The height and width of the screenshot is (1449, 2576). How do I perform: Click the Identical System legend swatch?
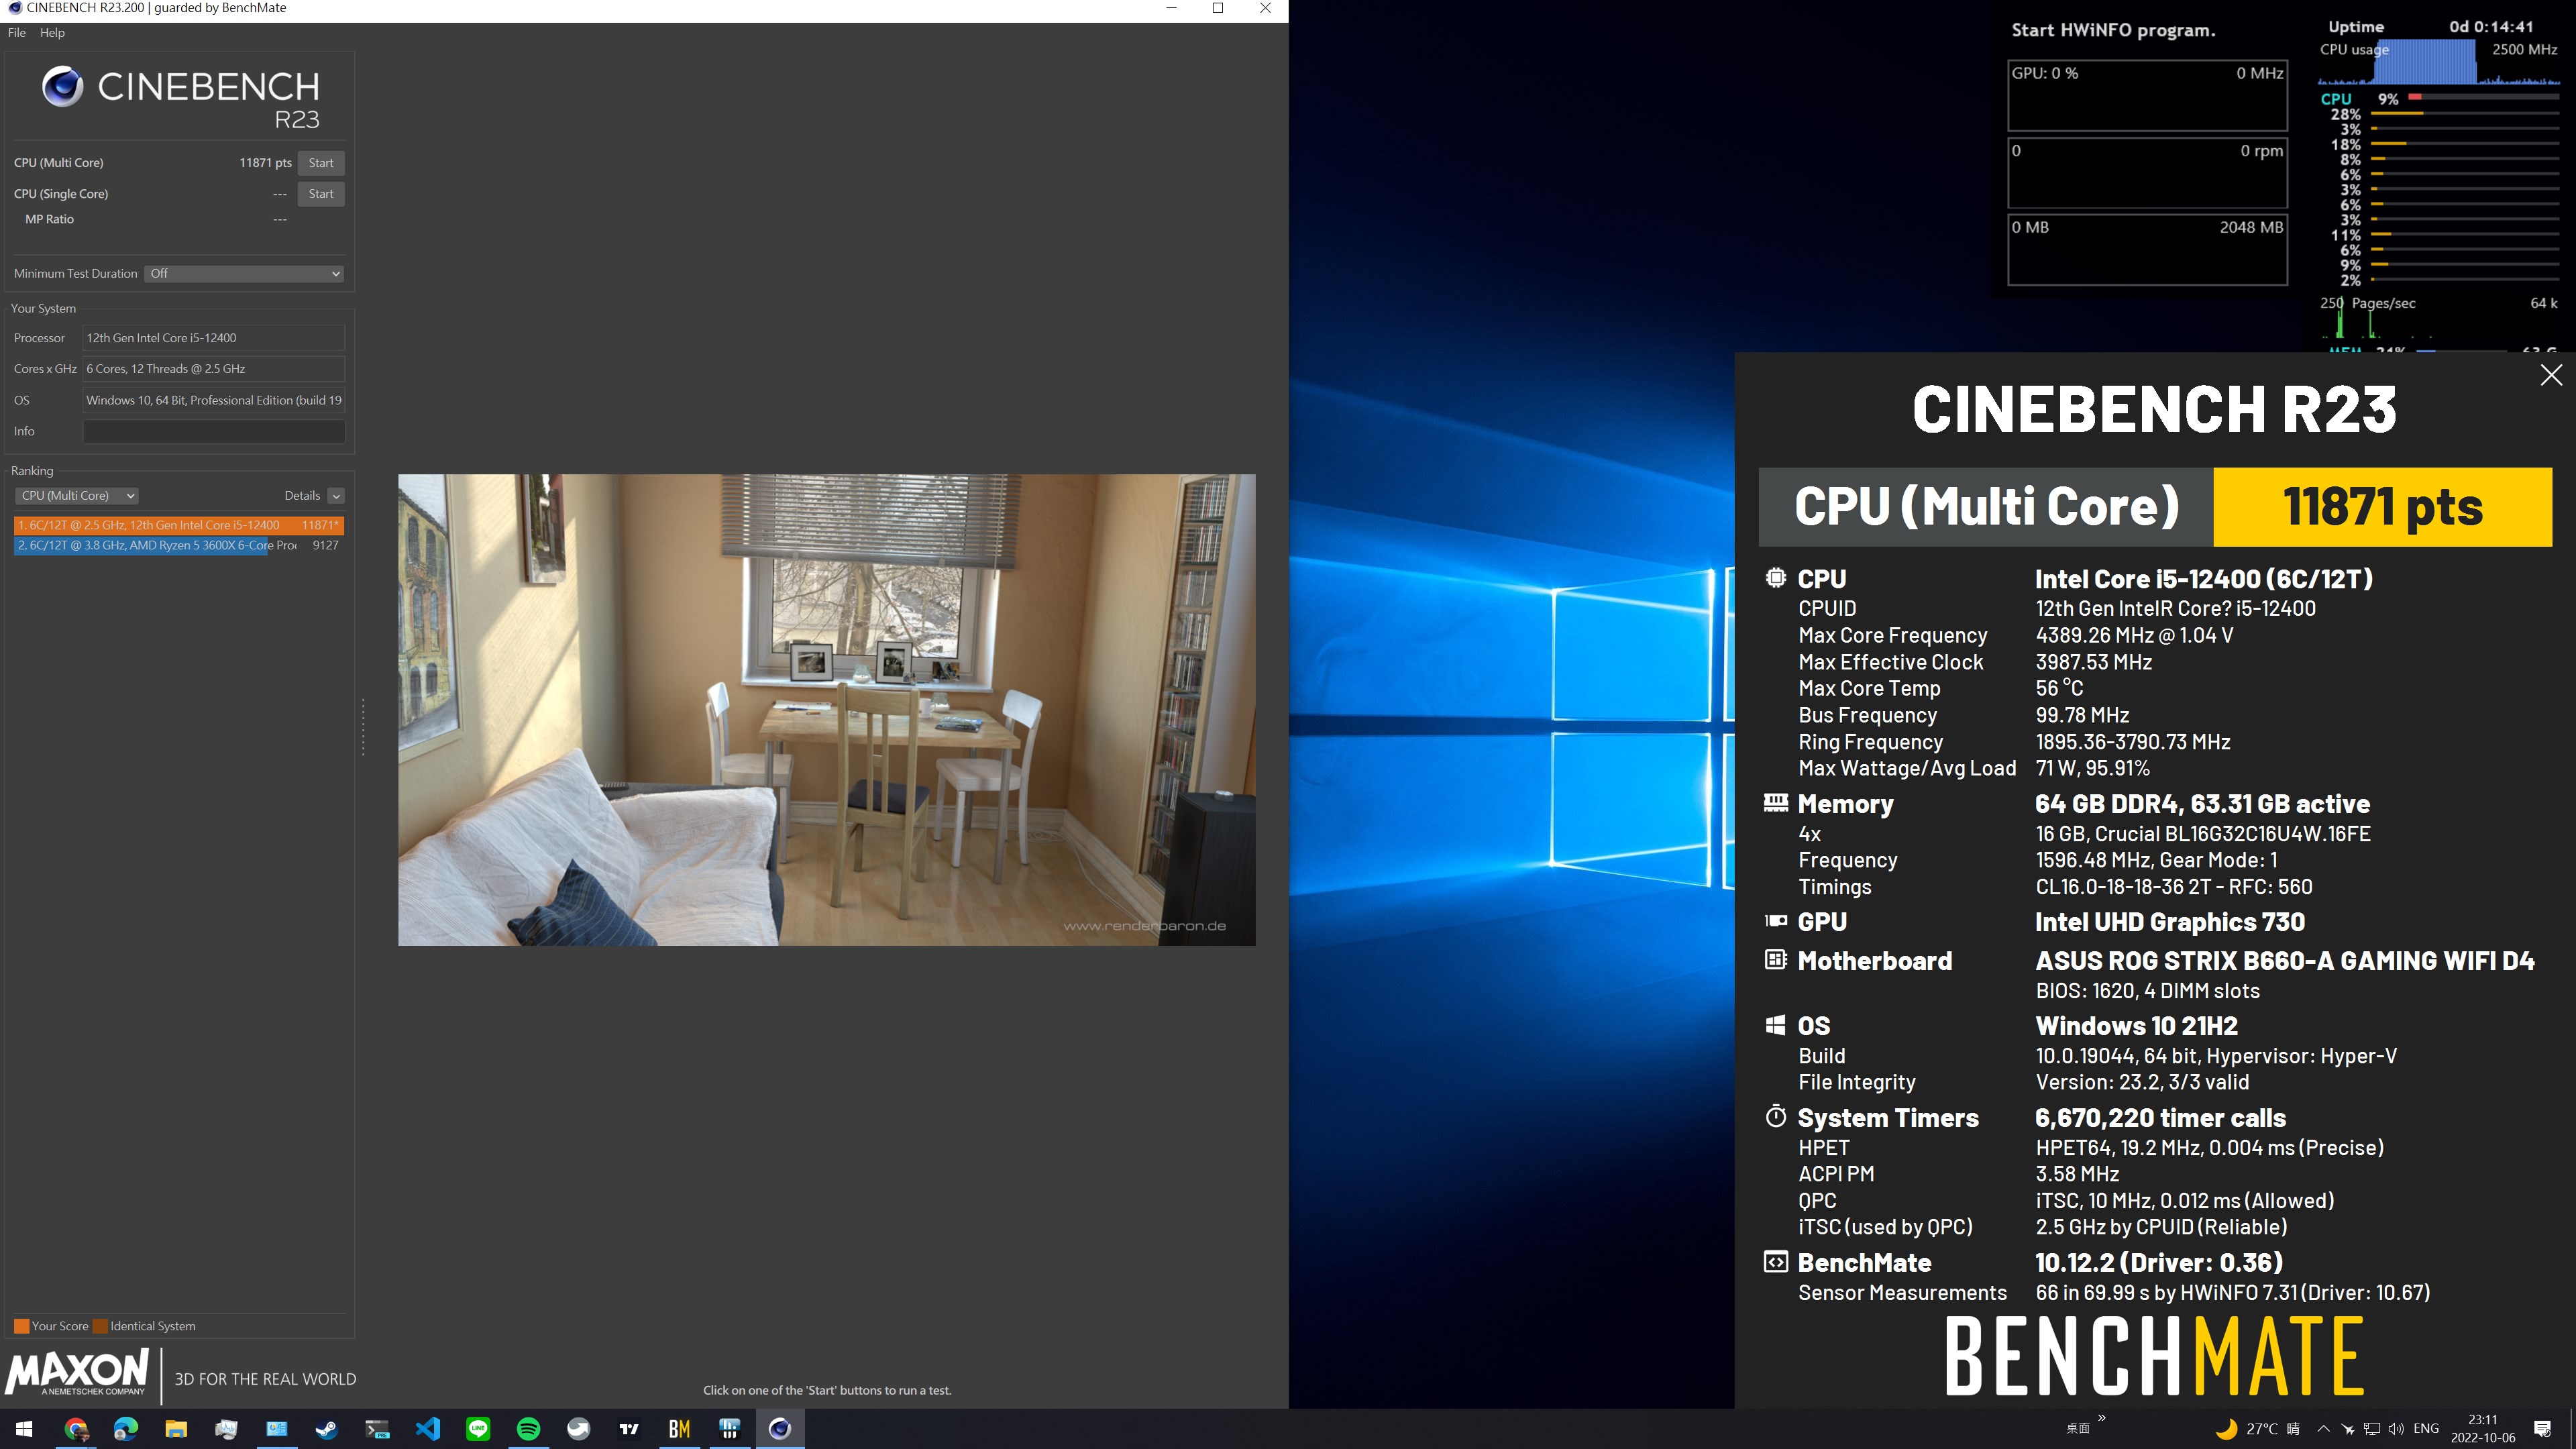(100, 1327)
